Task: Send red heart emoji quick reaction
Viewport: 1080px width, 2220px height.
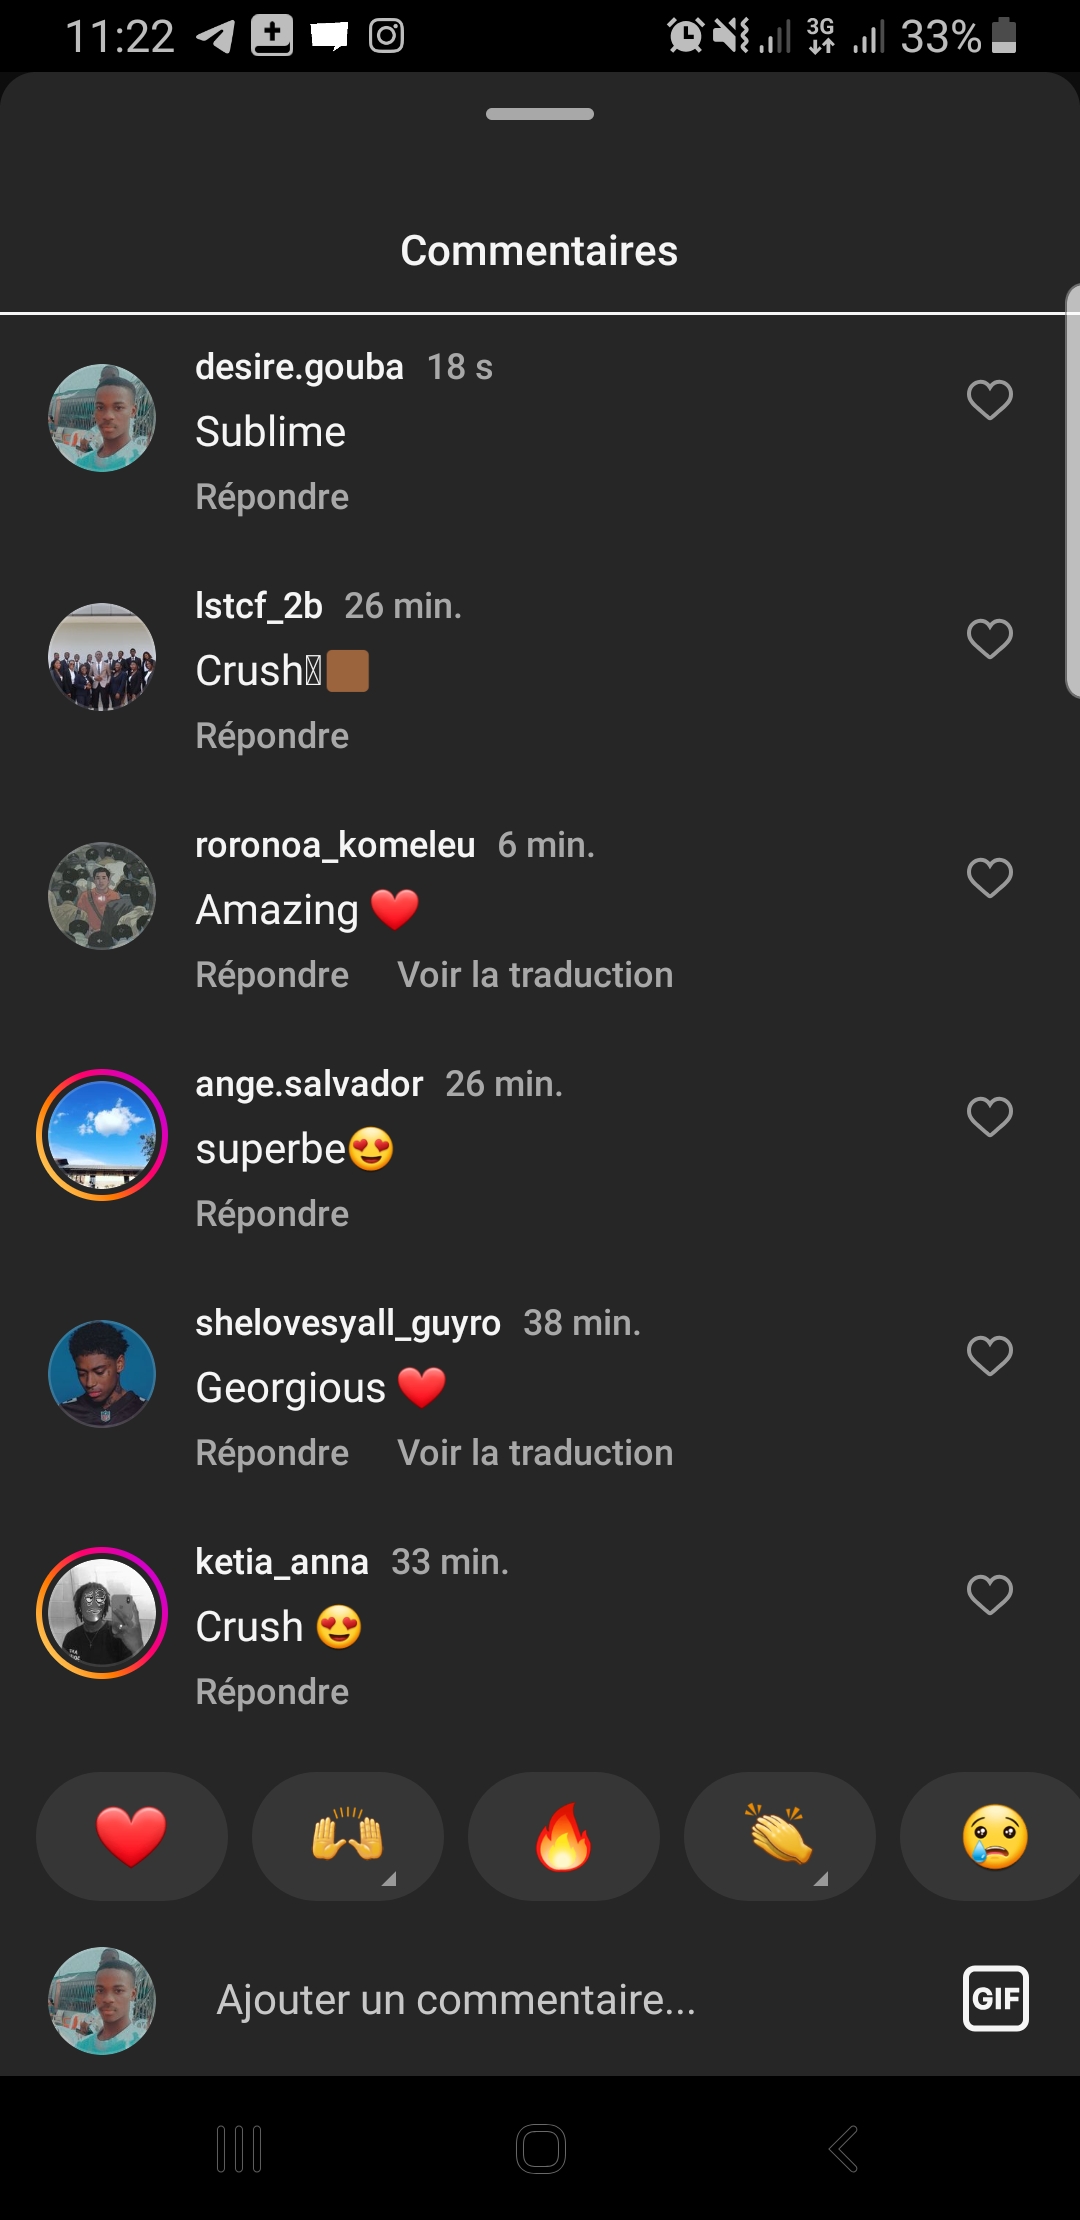Action: tap(131, 1837)
